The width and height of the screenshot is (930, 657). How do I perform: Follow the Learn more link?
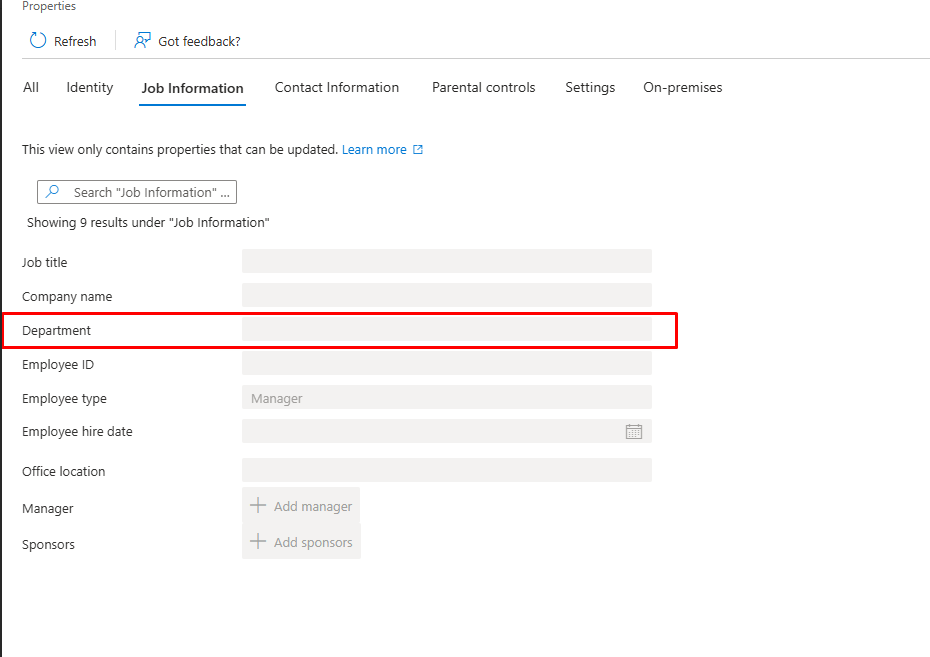tap(374, 149)
